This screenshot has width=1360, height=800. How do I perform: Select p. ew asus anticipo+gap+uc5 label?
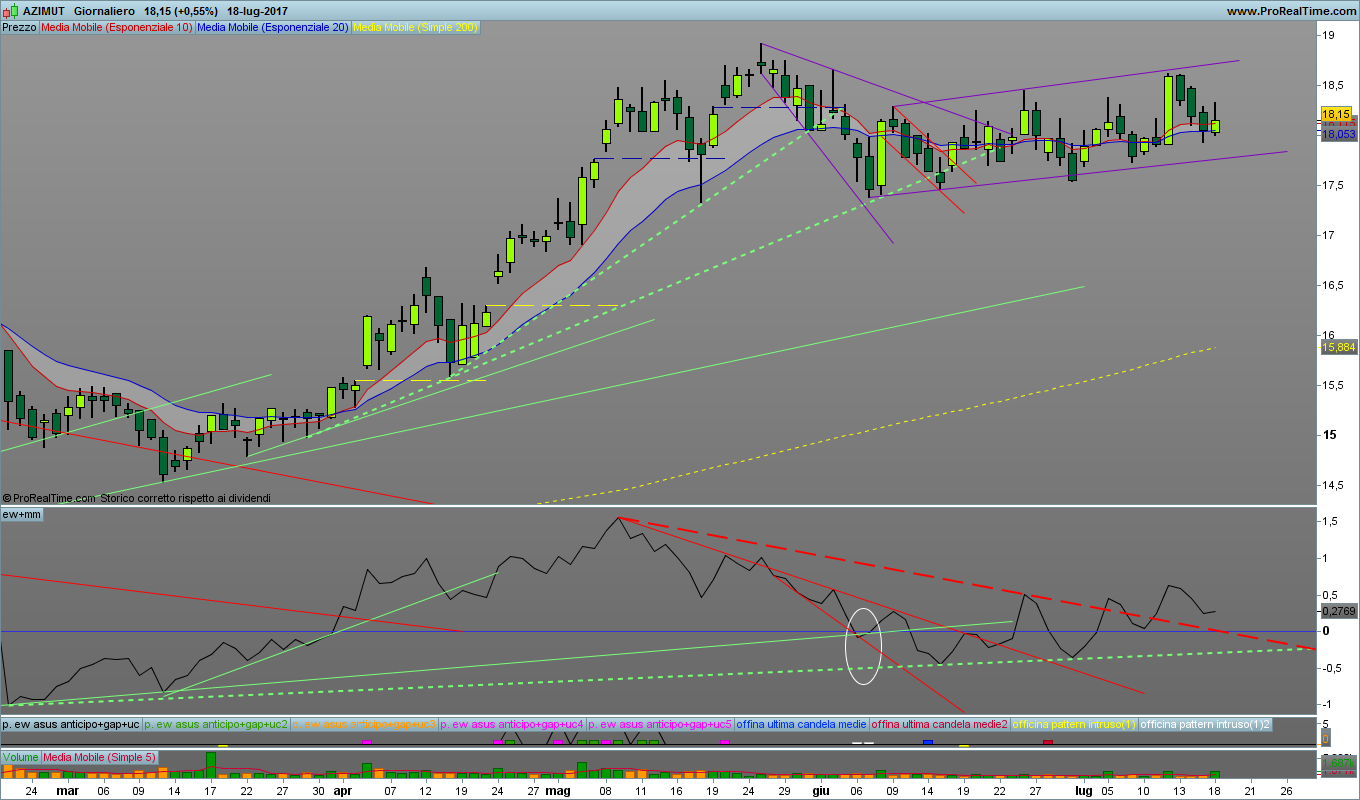[x=660, y=723]
